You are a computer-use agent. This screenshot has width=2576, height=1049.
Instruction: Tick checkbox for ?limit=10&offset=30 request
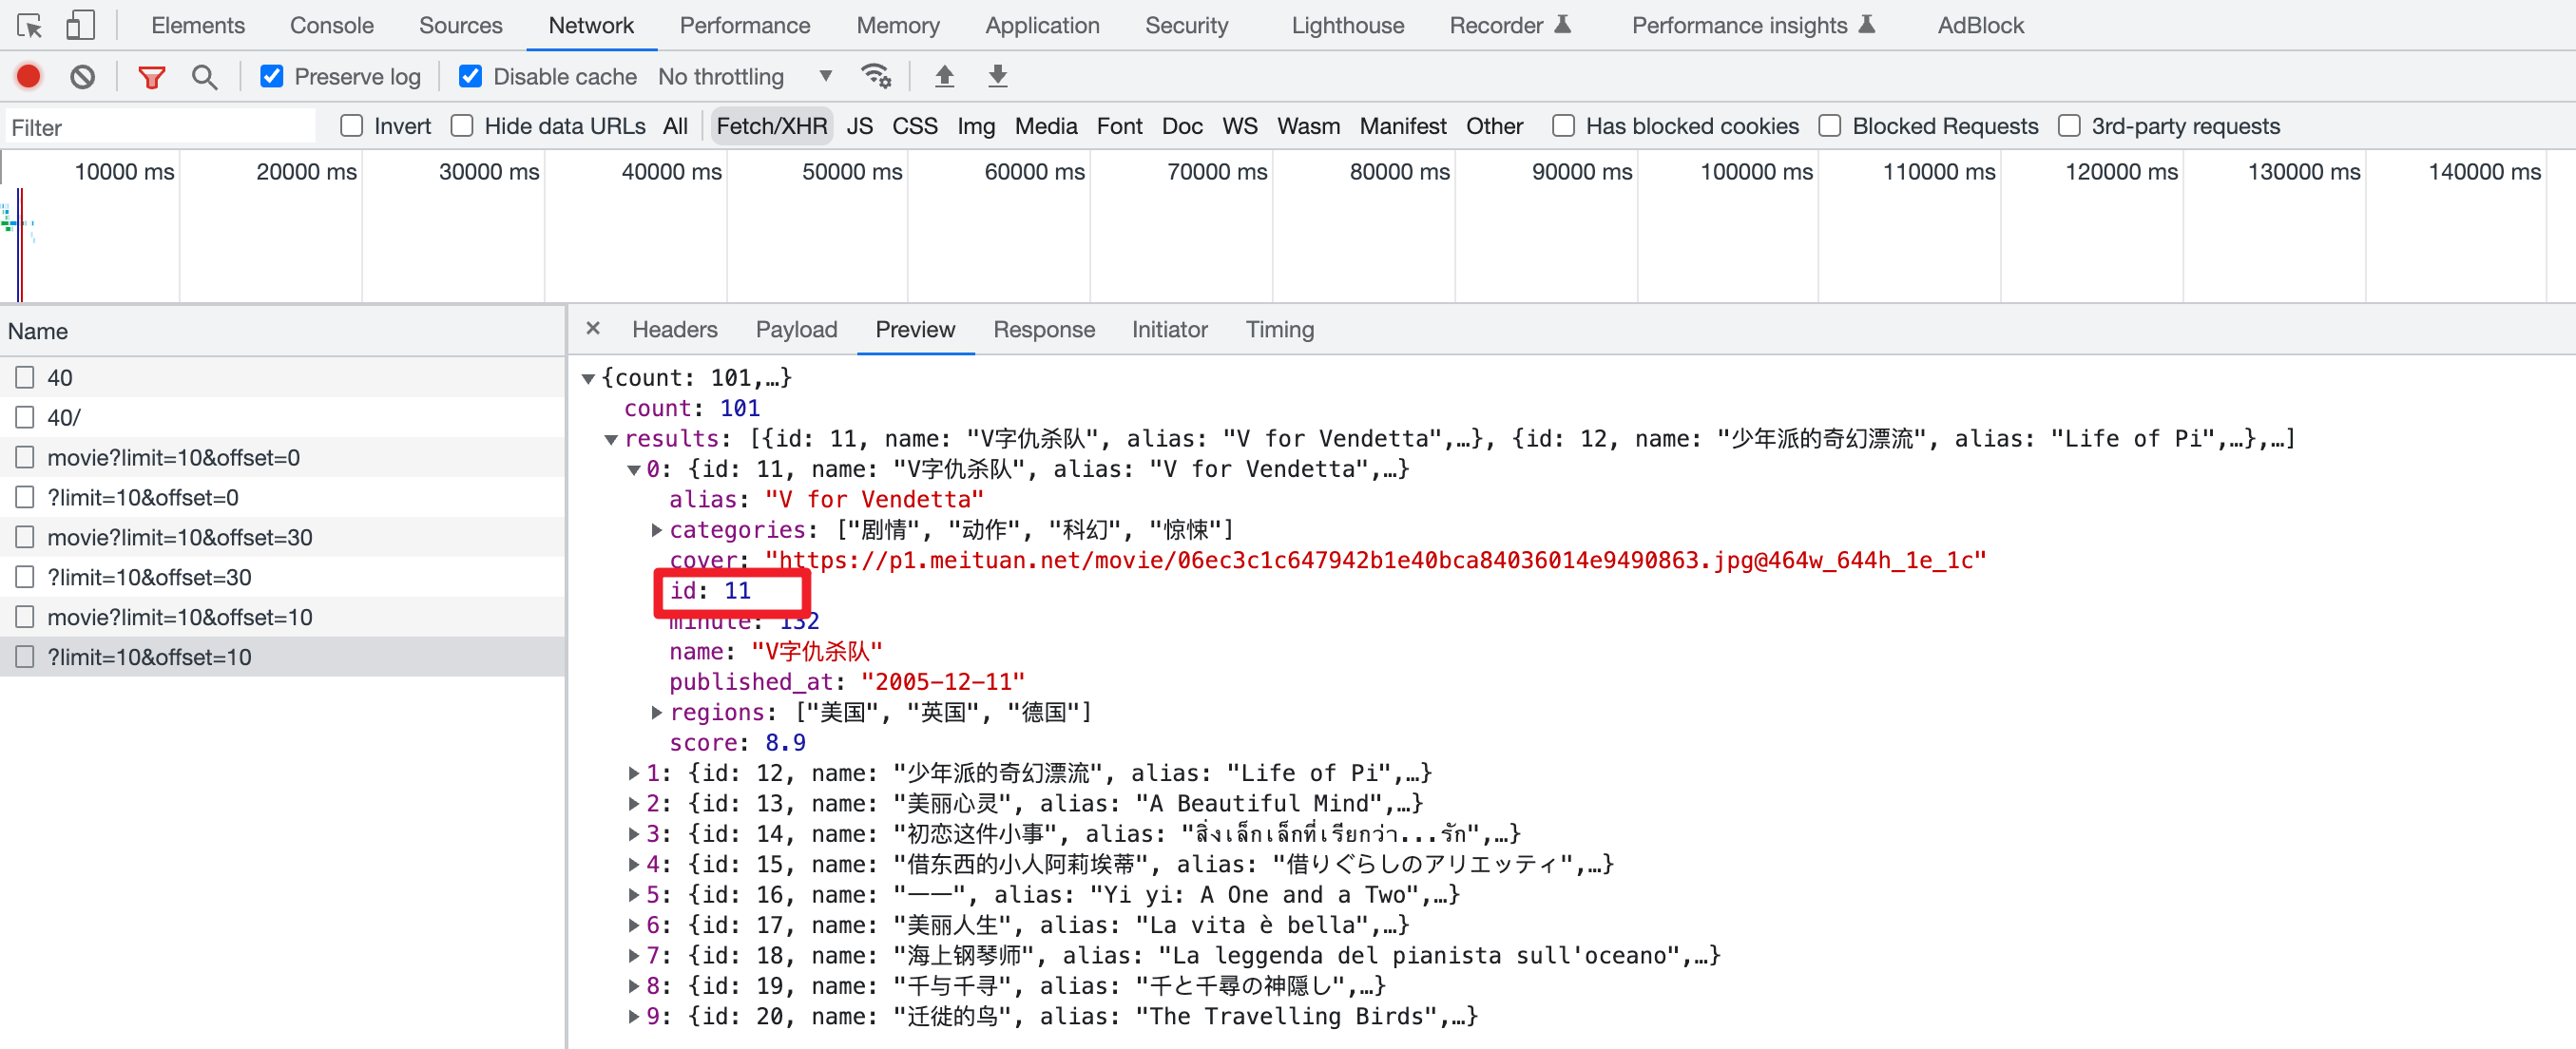[x=25, y=578]
